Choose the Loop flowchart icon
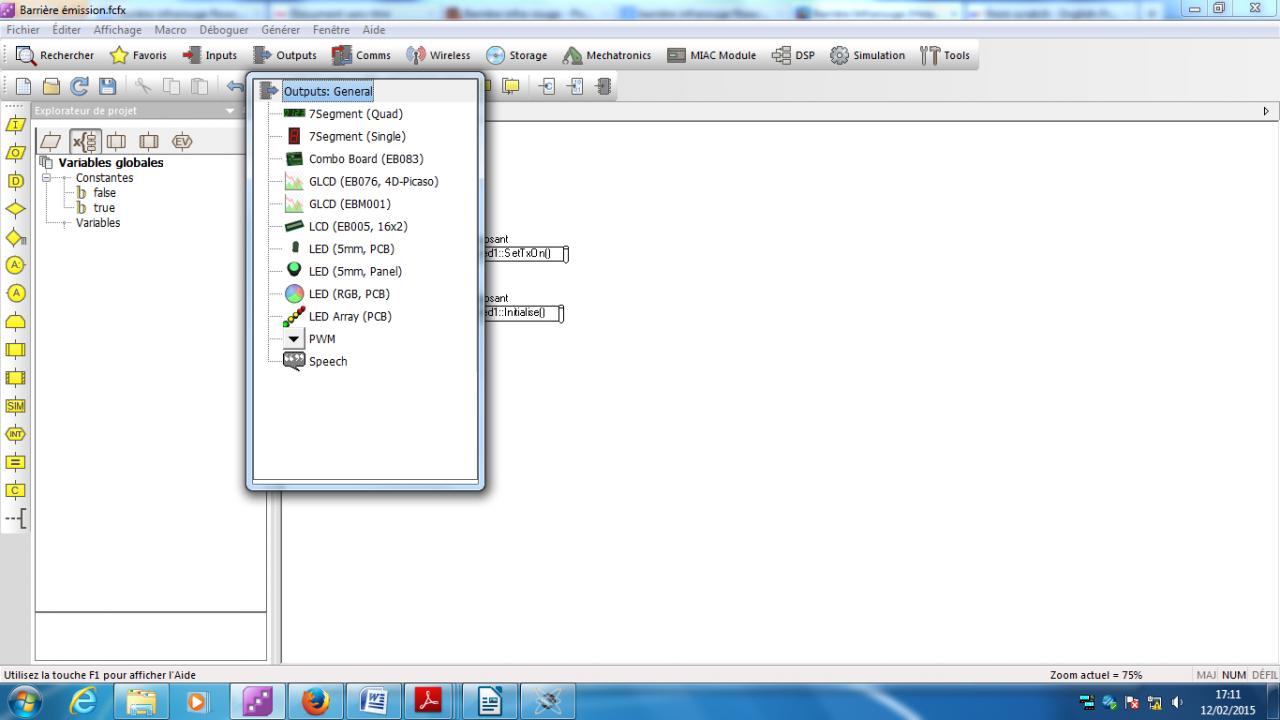Viewport: 1280px width, 720px height. tap(16, 322)
